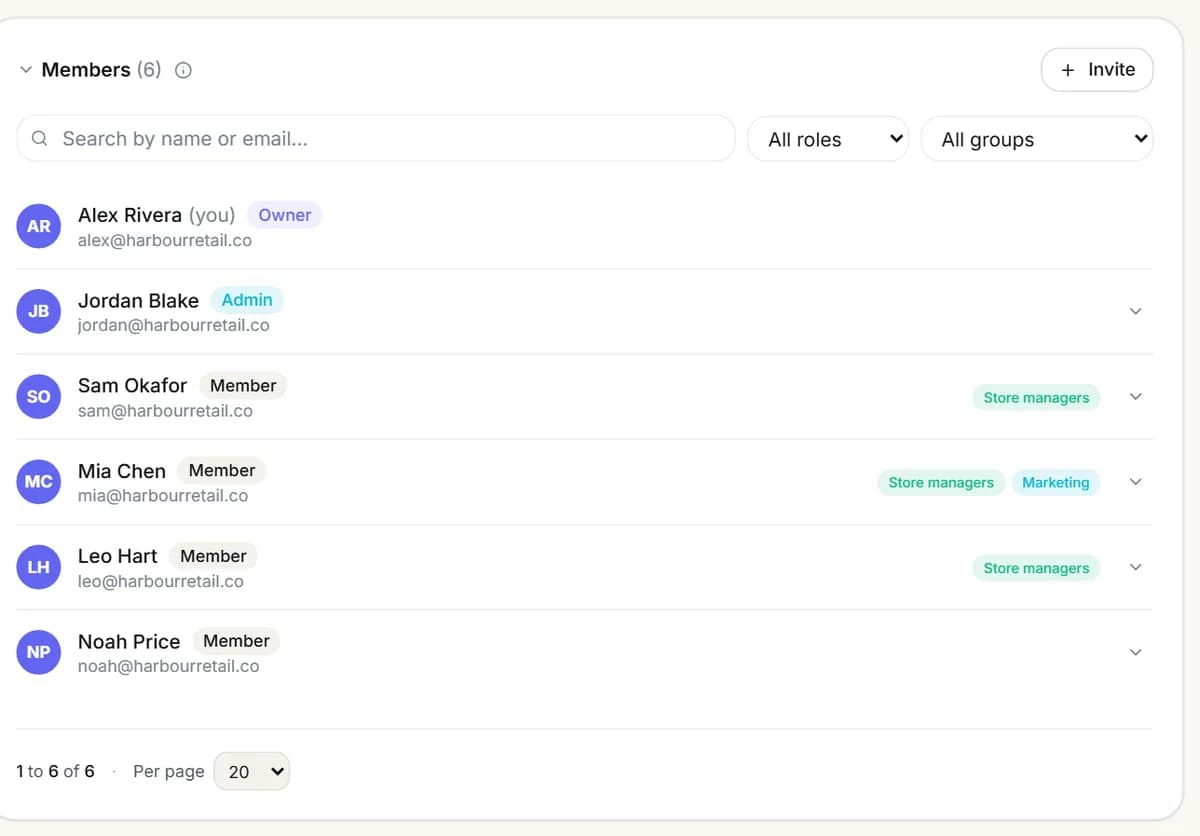The image size is (1200, 836).
Task: Click the Admin badge for Jordan Blake
Action: point(247,300)
